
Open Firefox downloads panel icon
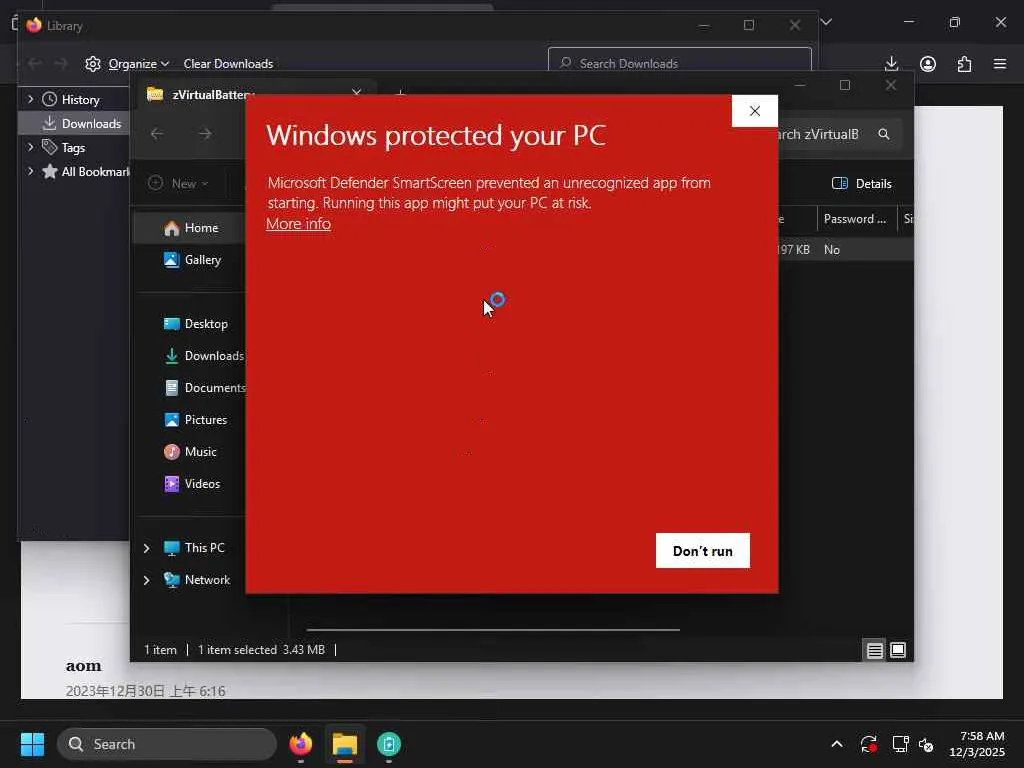(x=891, y=63)
